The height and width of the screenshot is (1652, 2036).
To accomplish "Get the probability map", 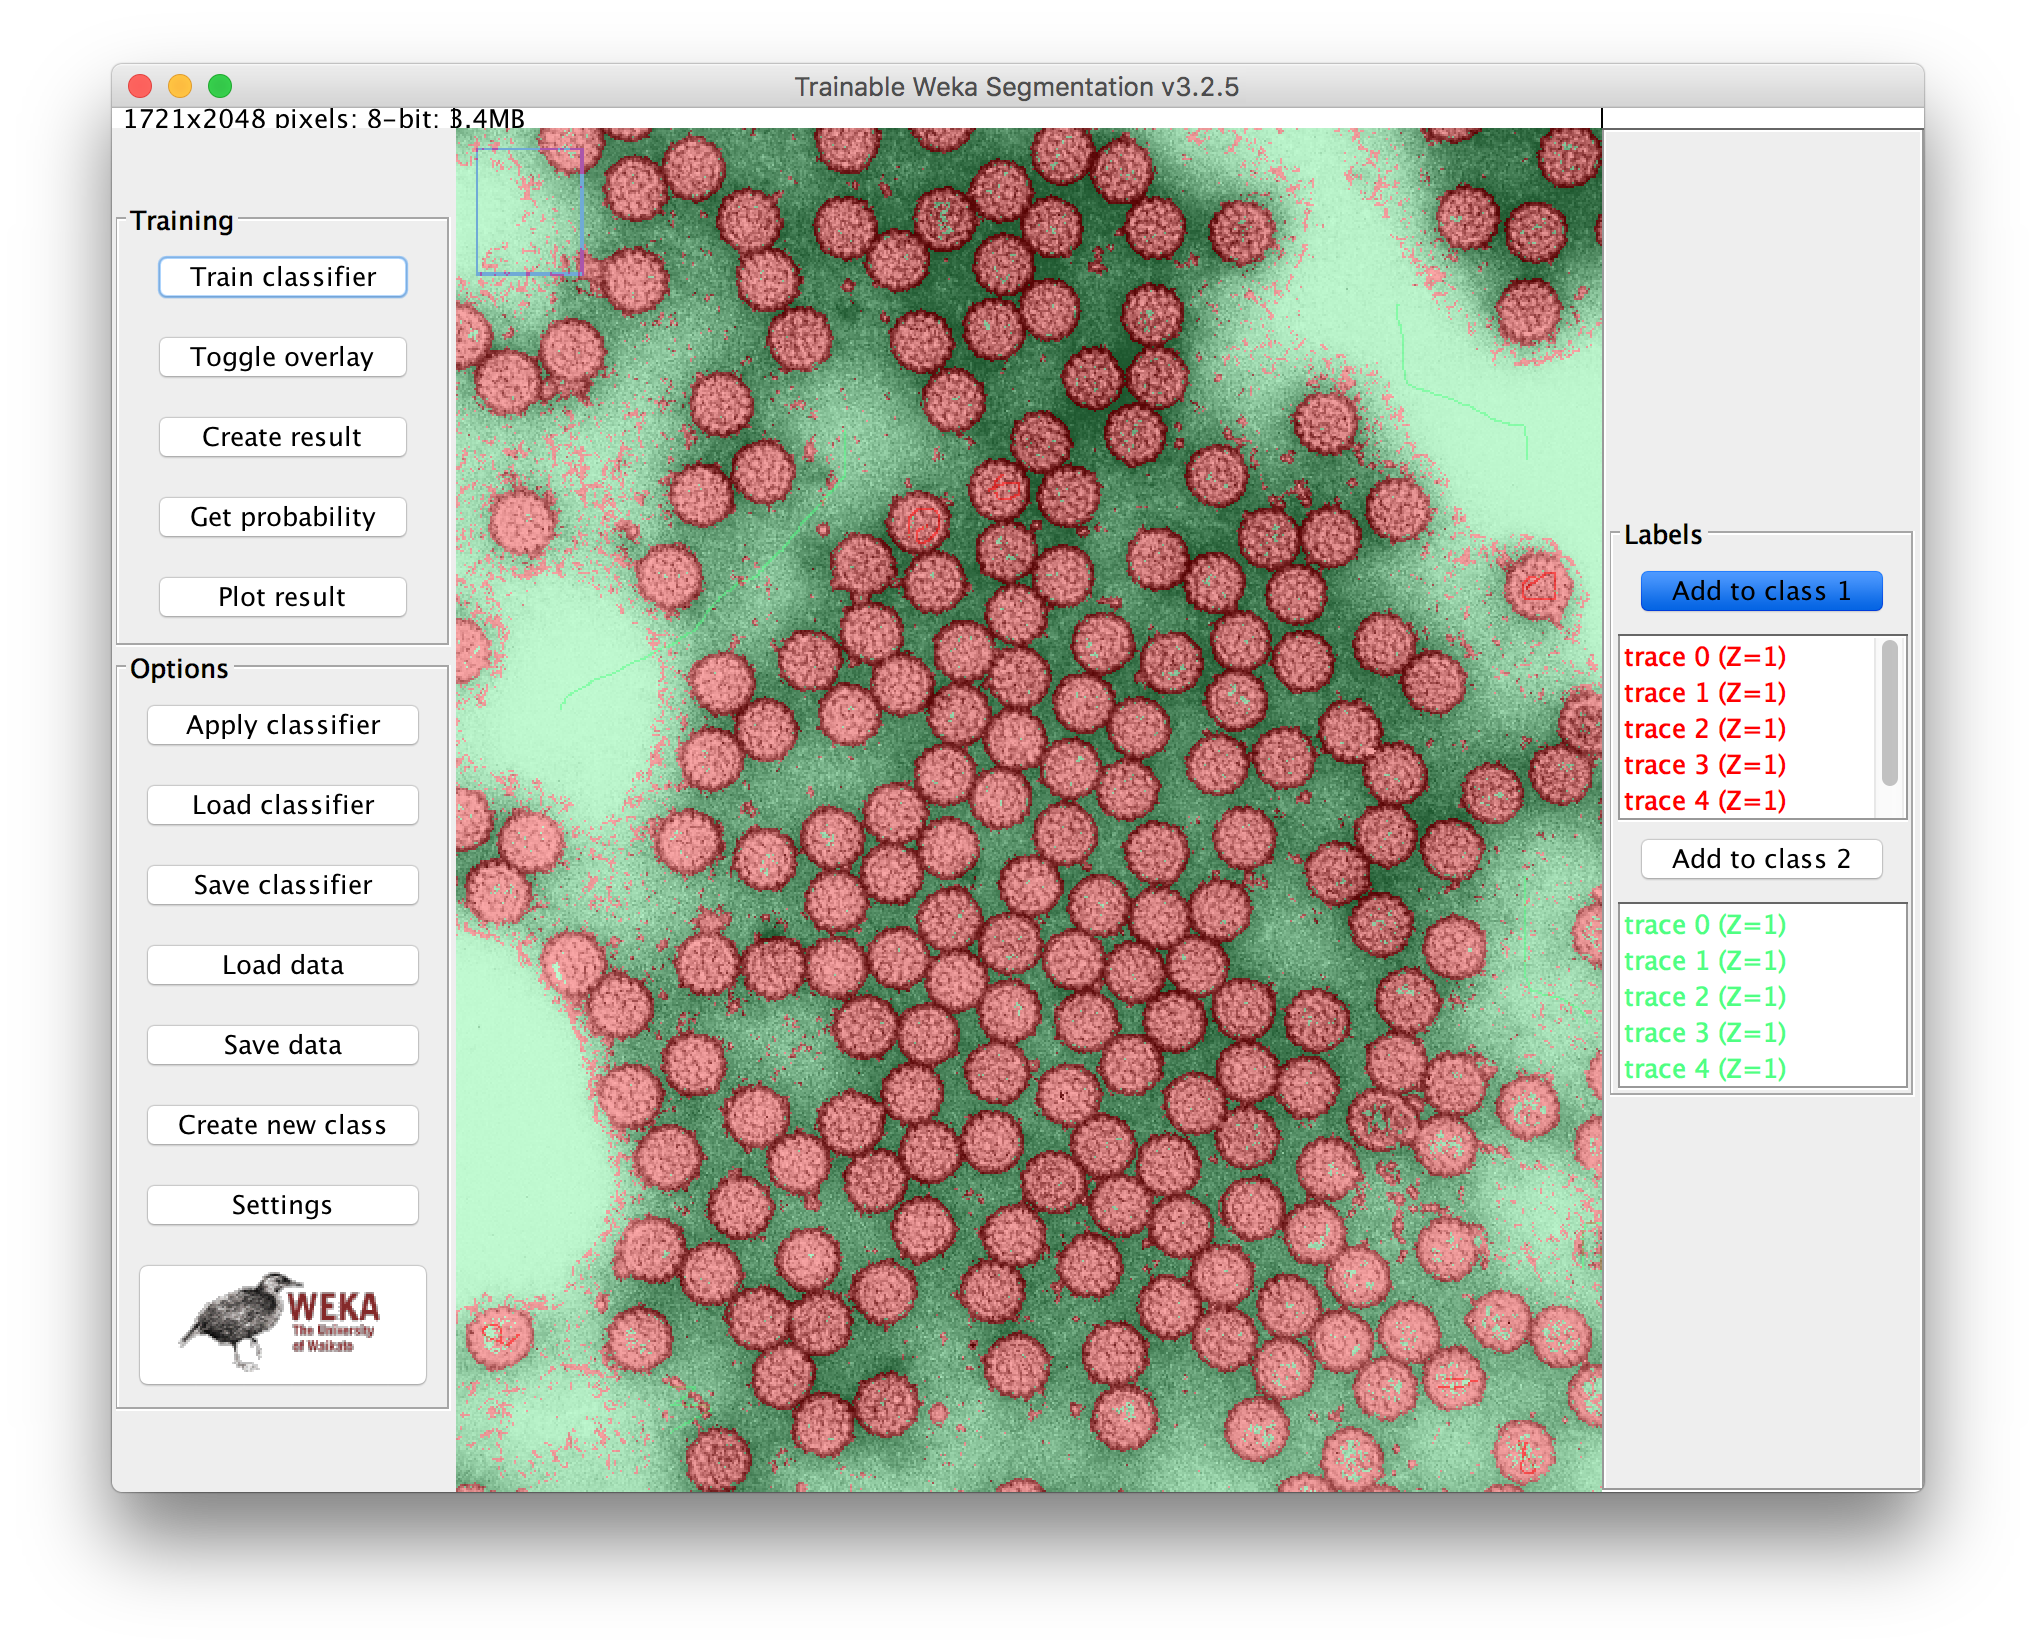I will point(282,517).
